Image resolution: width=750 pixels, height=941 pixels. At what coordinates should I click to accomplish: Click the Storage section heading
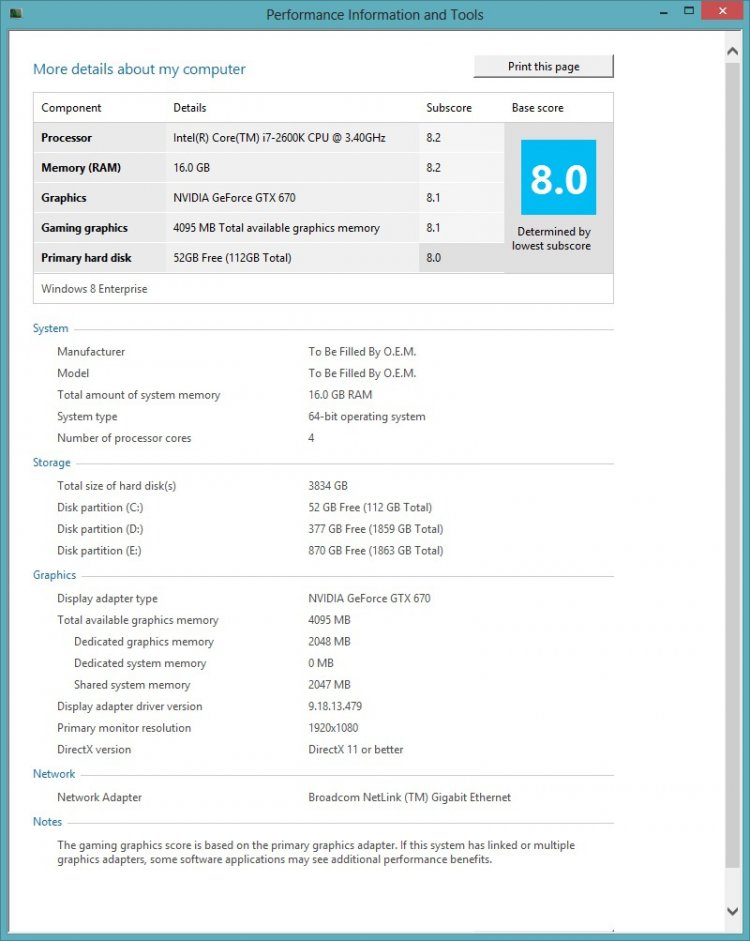[52, 463]
